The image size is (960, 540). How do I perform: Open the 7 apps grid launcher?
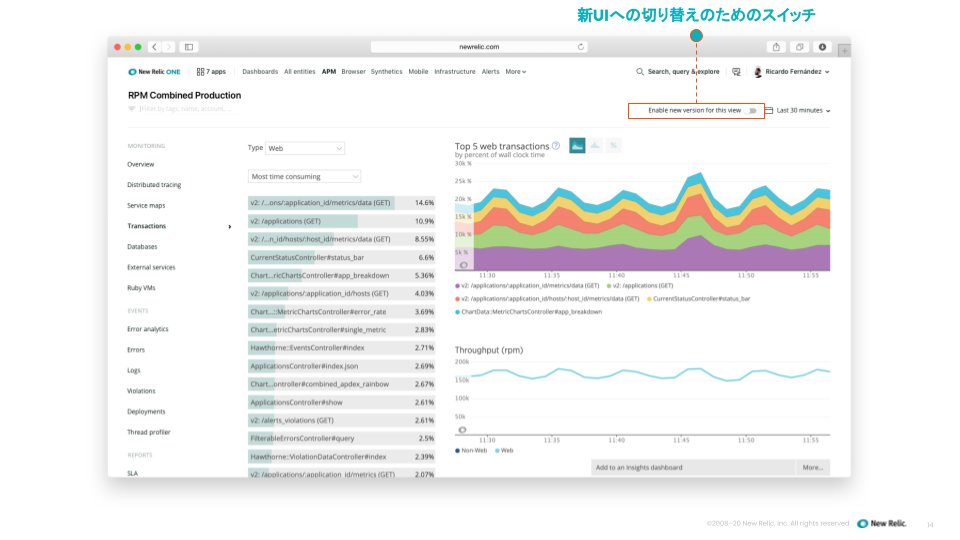click(x=211, y=72)
